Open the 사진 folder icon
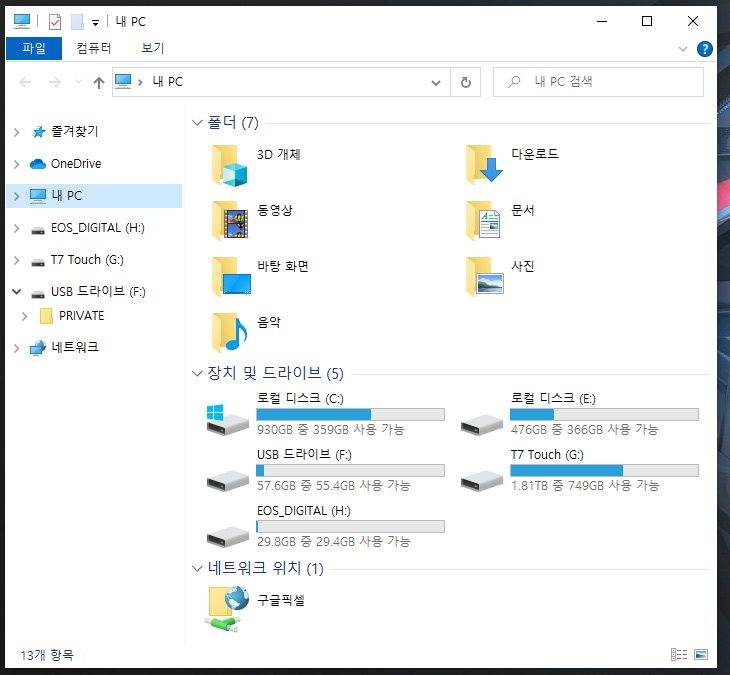This screenshot has height=675, width=730. pyautogui.click(x=485, y=277)
